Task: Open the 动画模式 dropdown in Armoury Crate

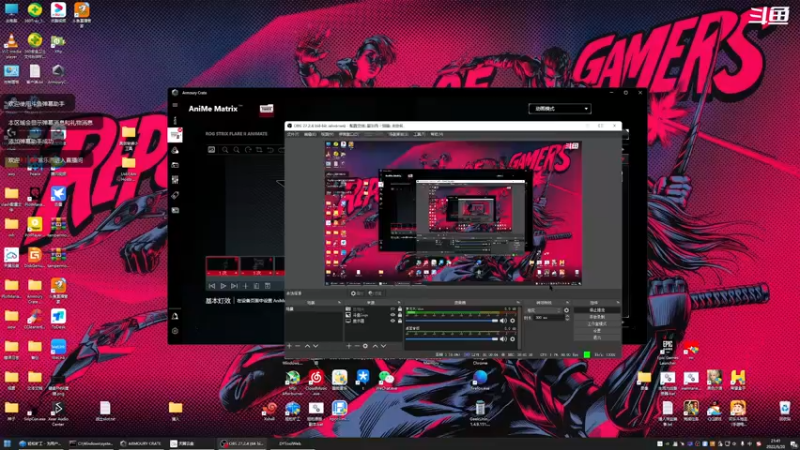Action: point(560,109)
